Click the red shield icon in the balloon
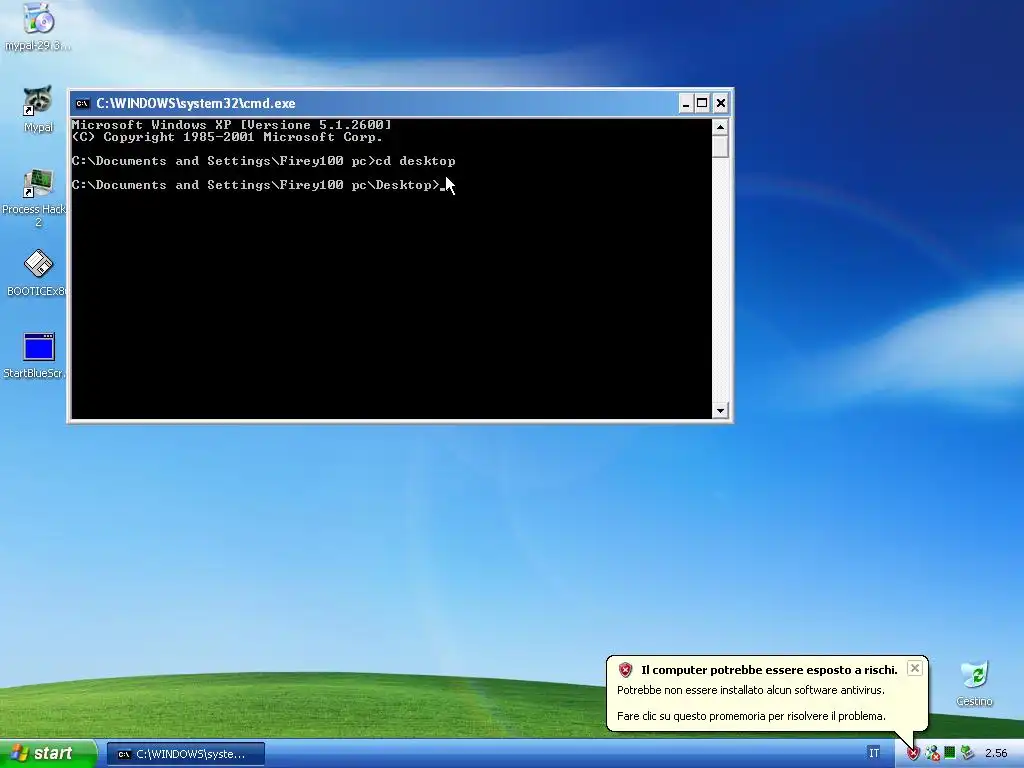1024x768 pixels. tap(626, 669)
